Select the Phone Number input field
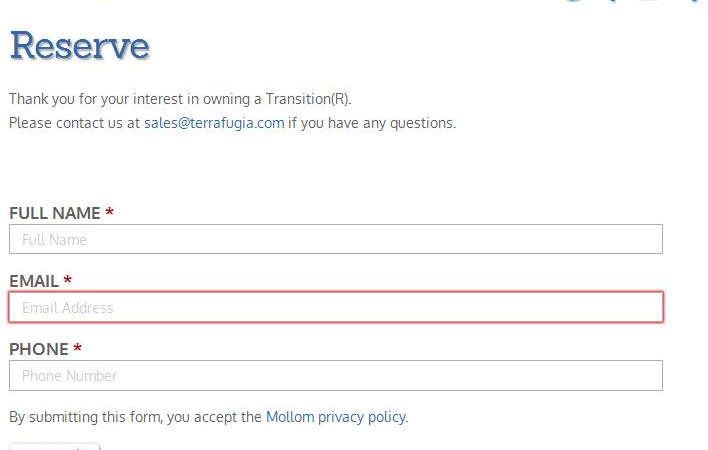 click(x=335, y=375)
